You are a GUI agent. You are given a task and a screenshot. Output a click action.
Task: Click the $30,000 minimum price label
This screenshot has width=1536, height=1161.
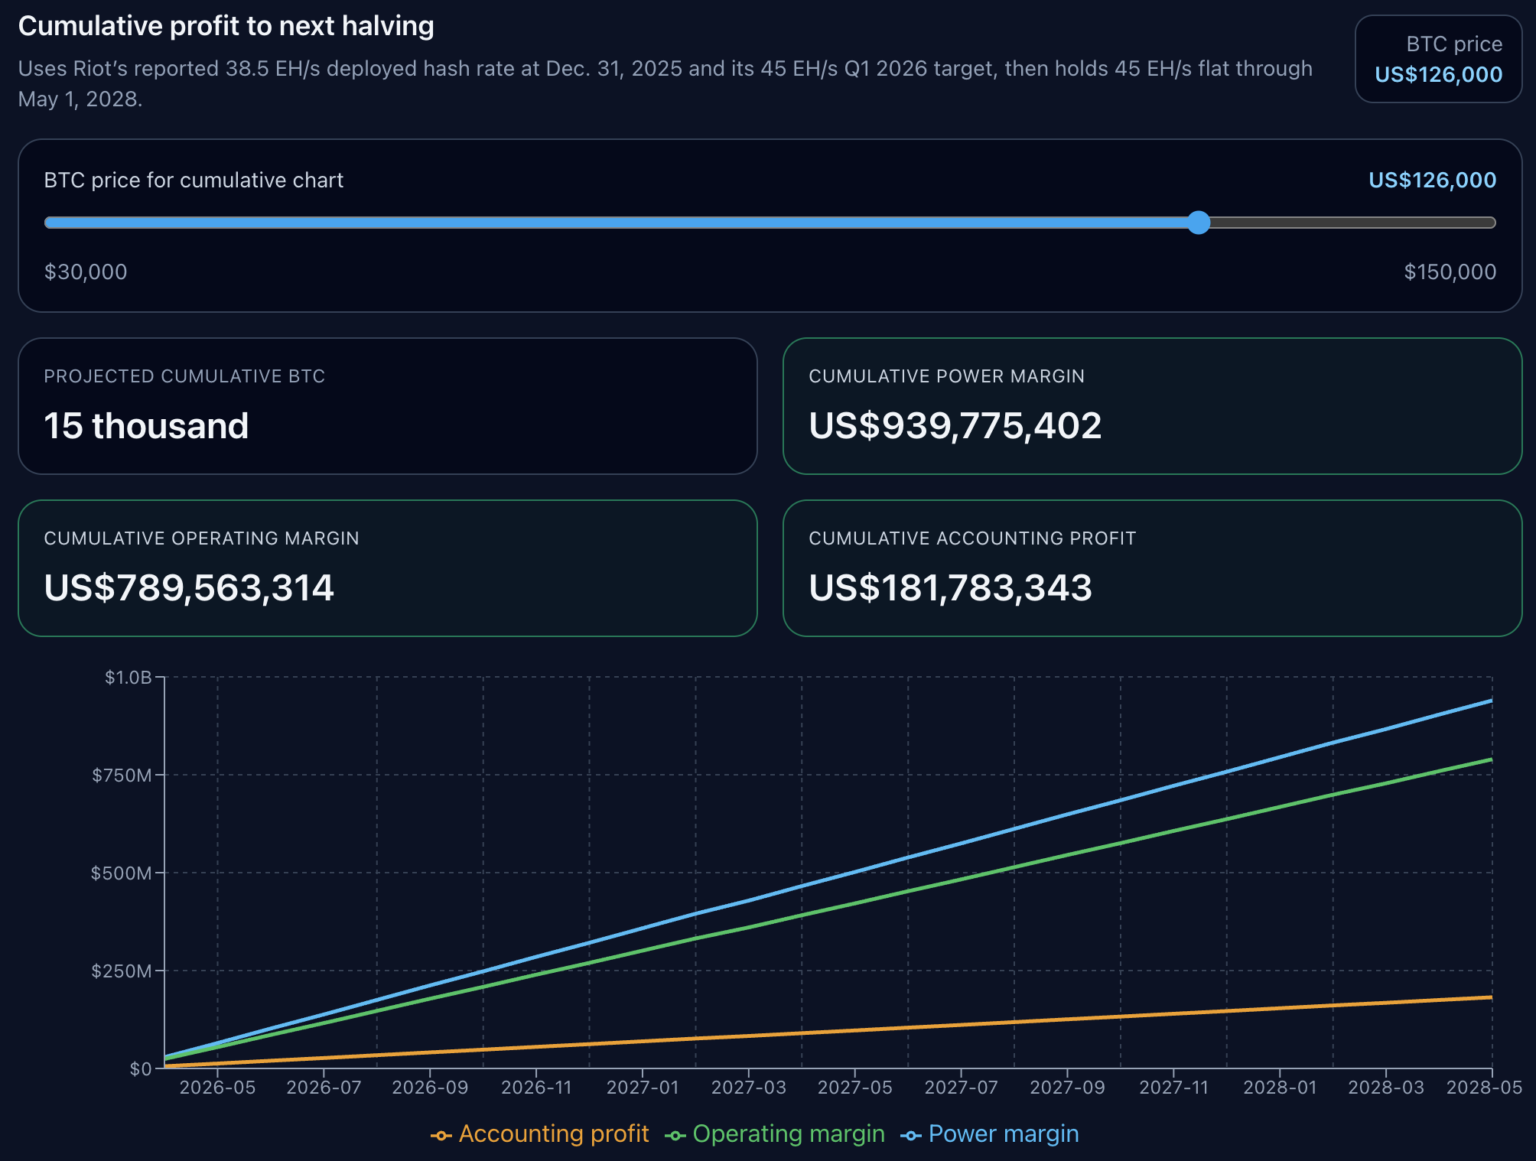tap(86, 271)
